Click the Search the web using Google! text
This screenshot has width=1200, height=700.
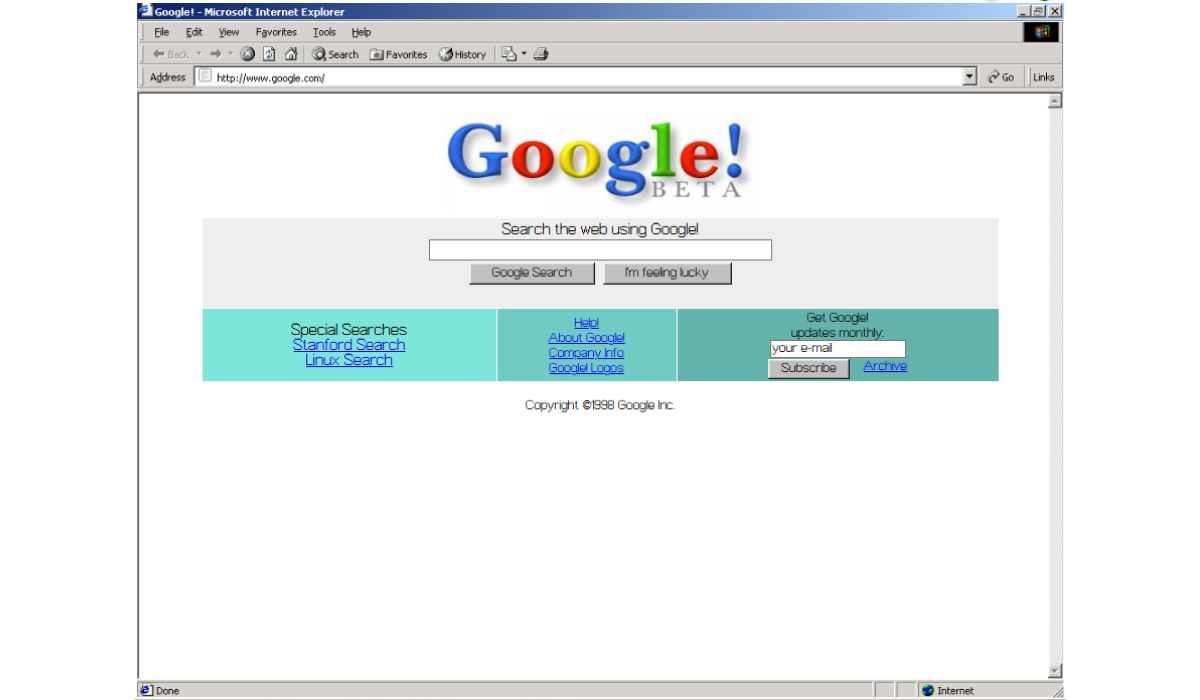(x=600, y=229)
